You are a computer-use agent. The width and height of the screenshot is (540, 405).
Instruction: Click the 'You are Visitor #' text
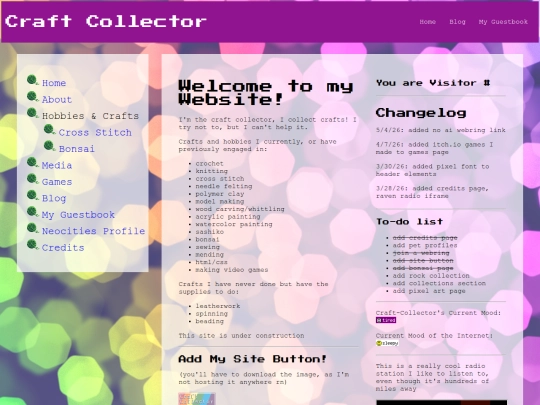[x=433, y=83]
